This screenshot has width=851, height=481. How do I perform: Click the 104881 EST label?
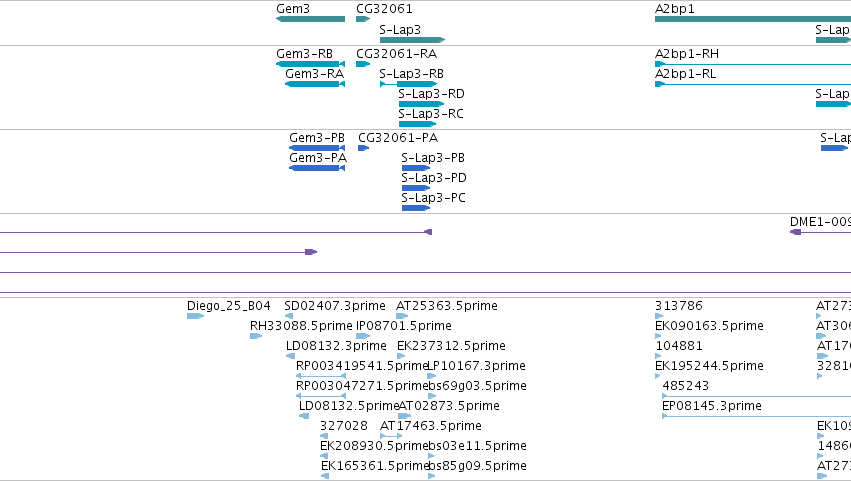point(679,346)
